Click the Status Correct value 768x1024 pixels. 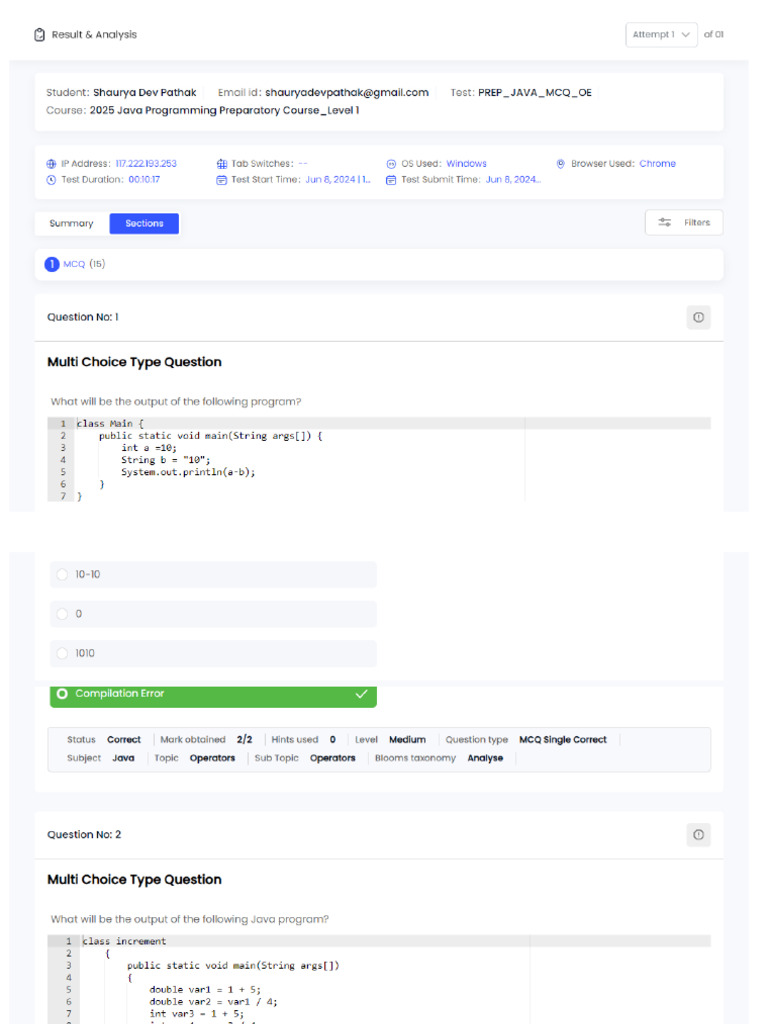click(x=124, y=740)
